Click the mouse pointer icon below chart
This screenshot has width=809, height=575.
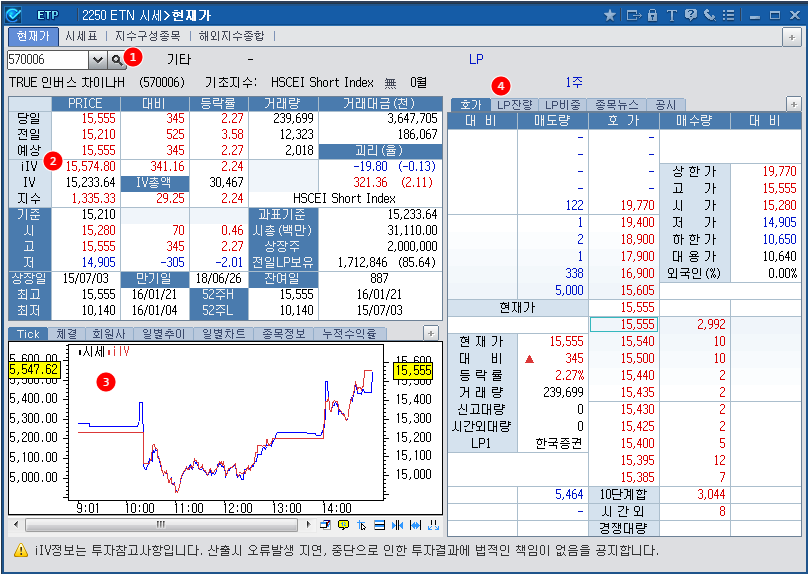click(361, 524)
